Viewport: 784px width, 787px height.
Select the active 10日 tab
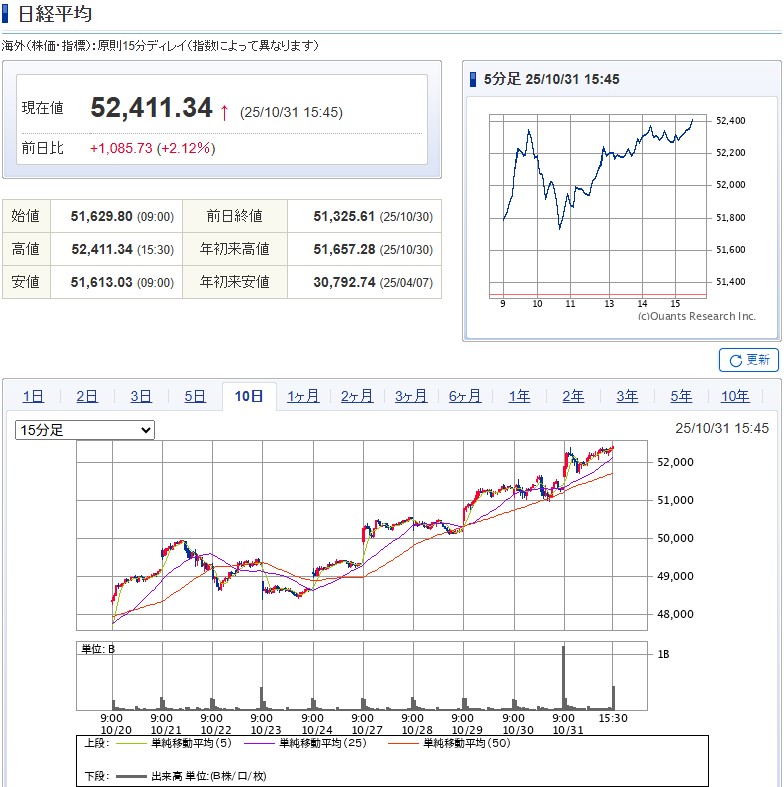coord(249,396)
